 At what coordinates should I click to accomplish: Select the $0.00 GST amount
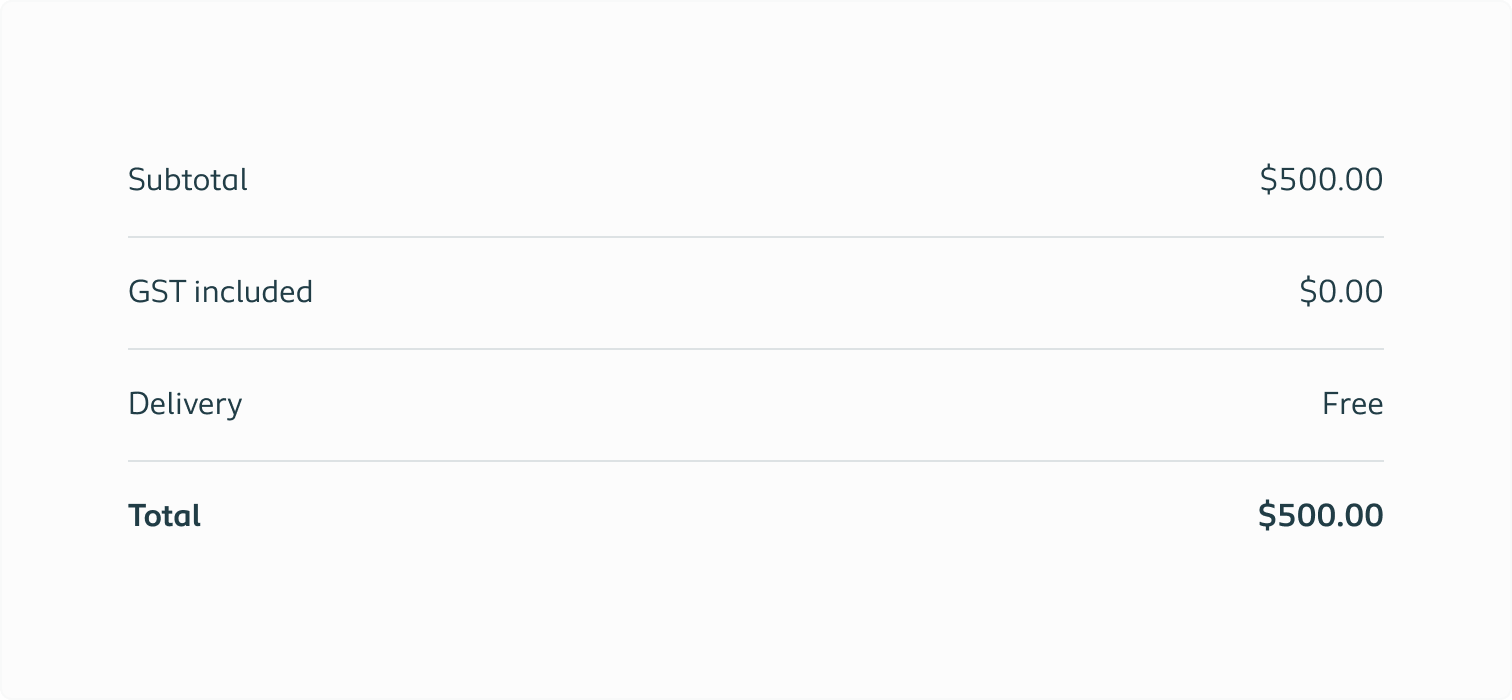[x=1341, y=292]
